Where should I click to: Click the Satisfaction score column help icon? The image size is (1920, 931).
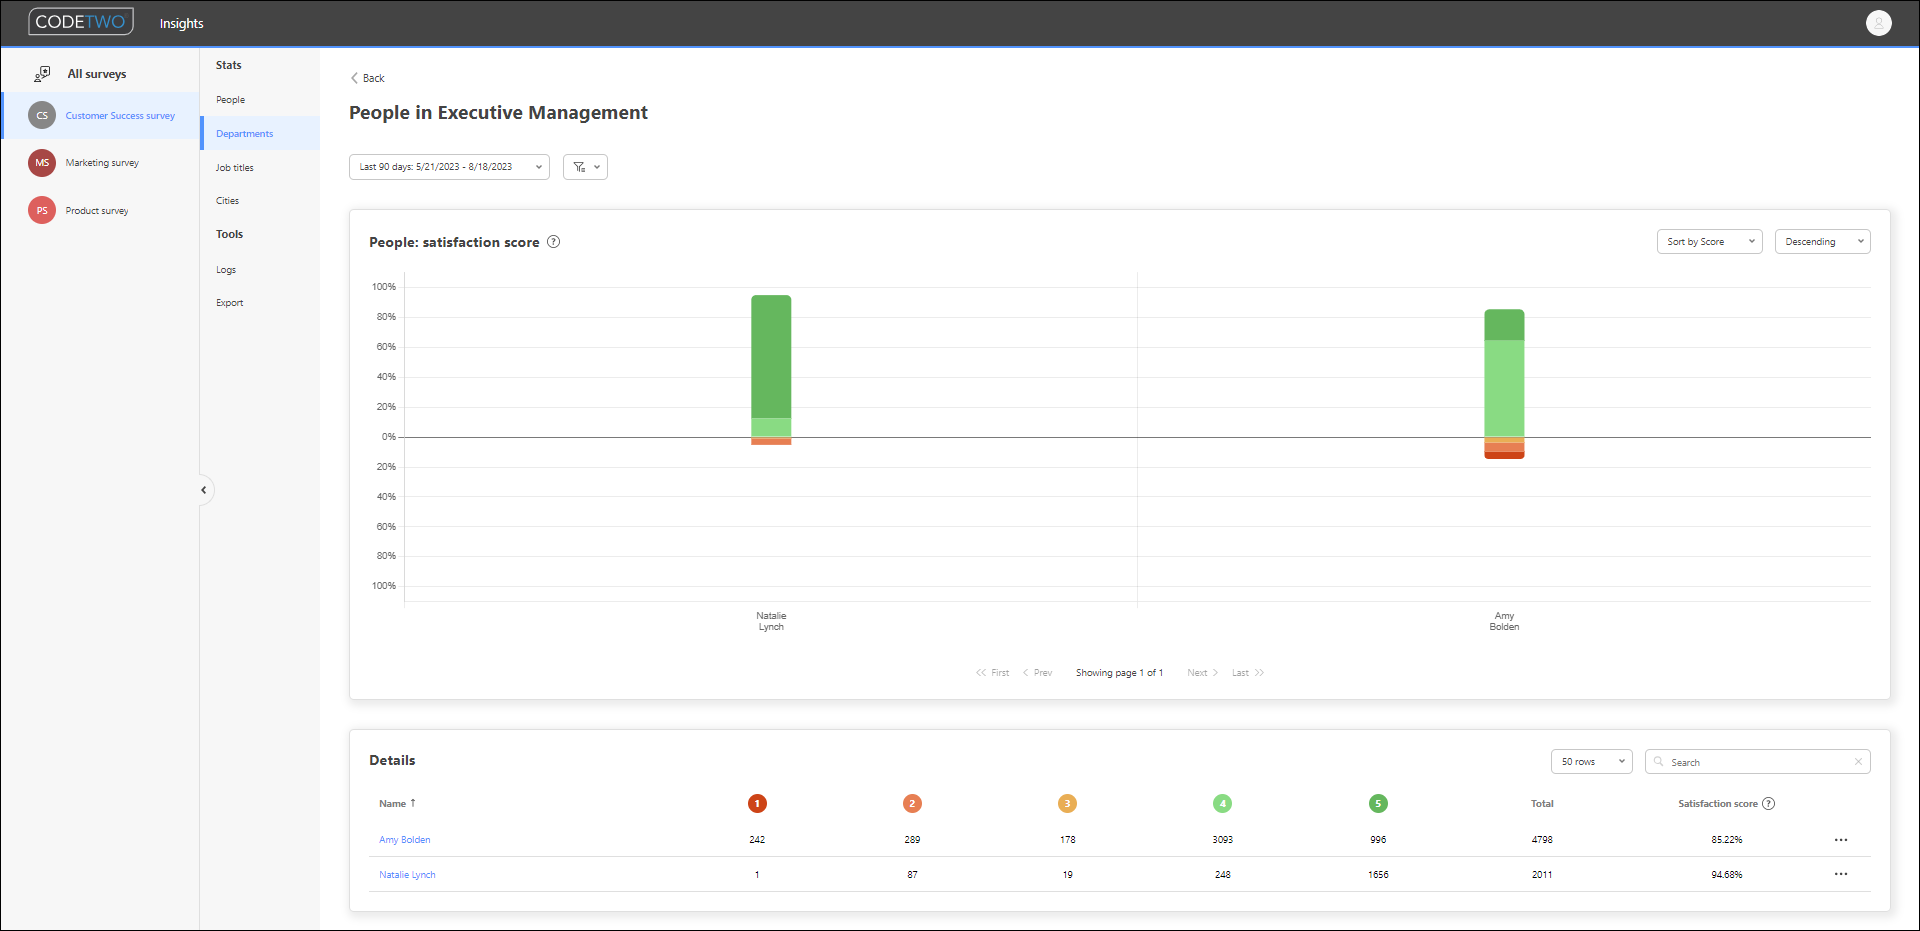click(1768, 804)
